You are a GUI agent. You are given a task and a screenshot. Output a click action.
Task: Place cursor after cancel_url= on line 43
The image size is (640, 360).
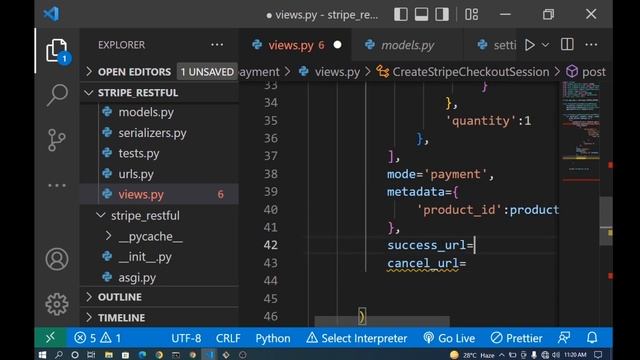coord(467,263)
